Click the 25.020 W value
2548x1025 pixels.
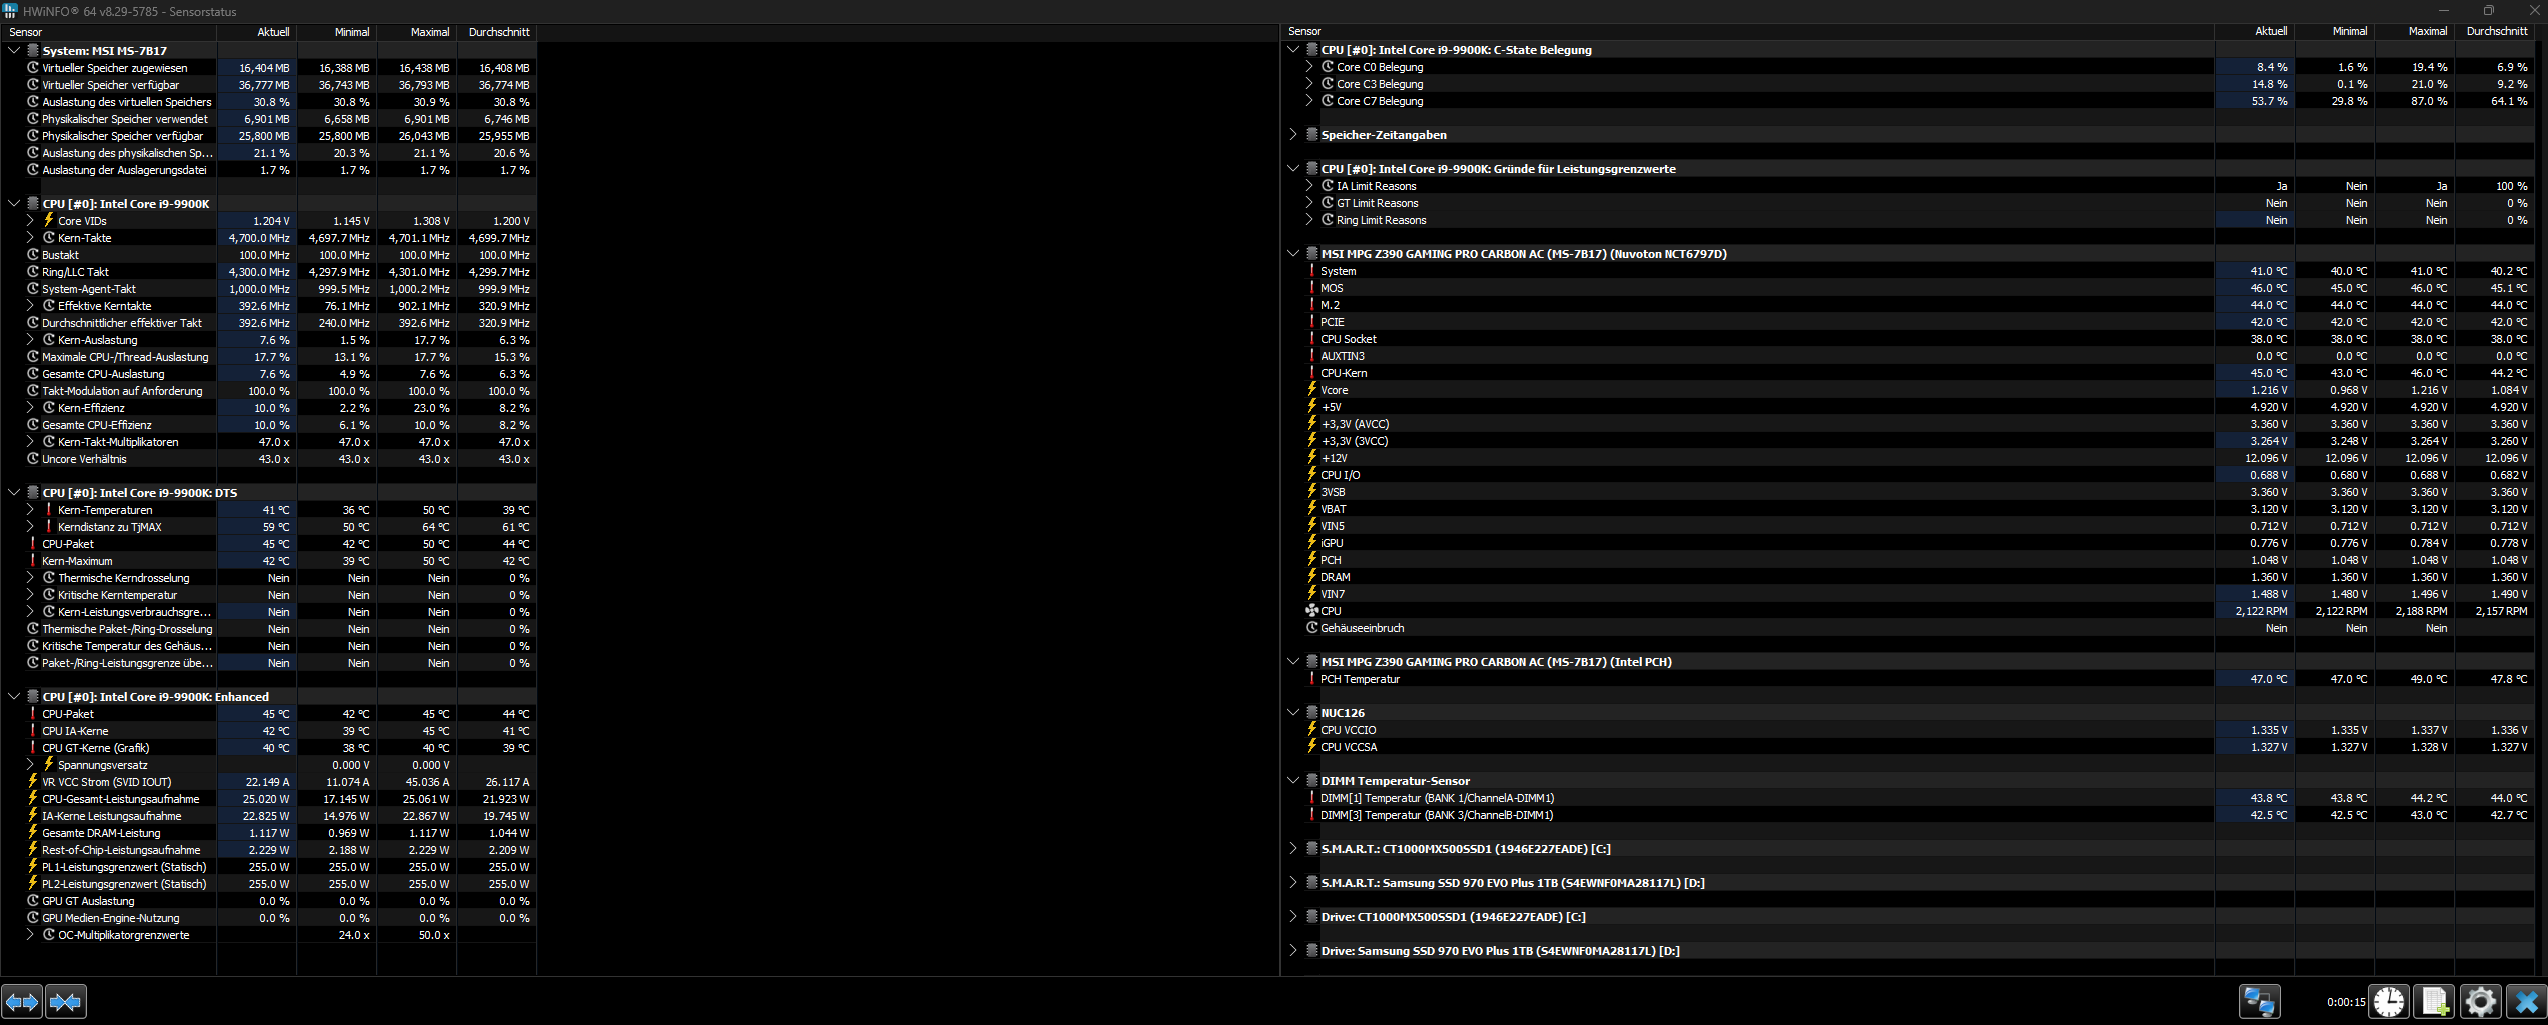(x=266, y=799)
